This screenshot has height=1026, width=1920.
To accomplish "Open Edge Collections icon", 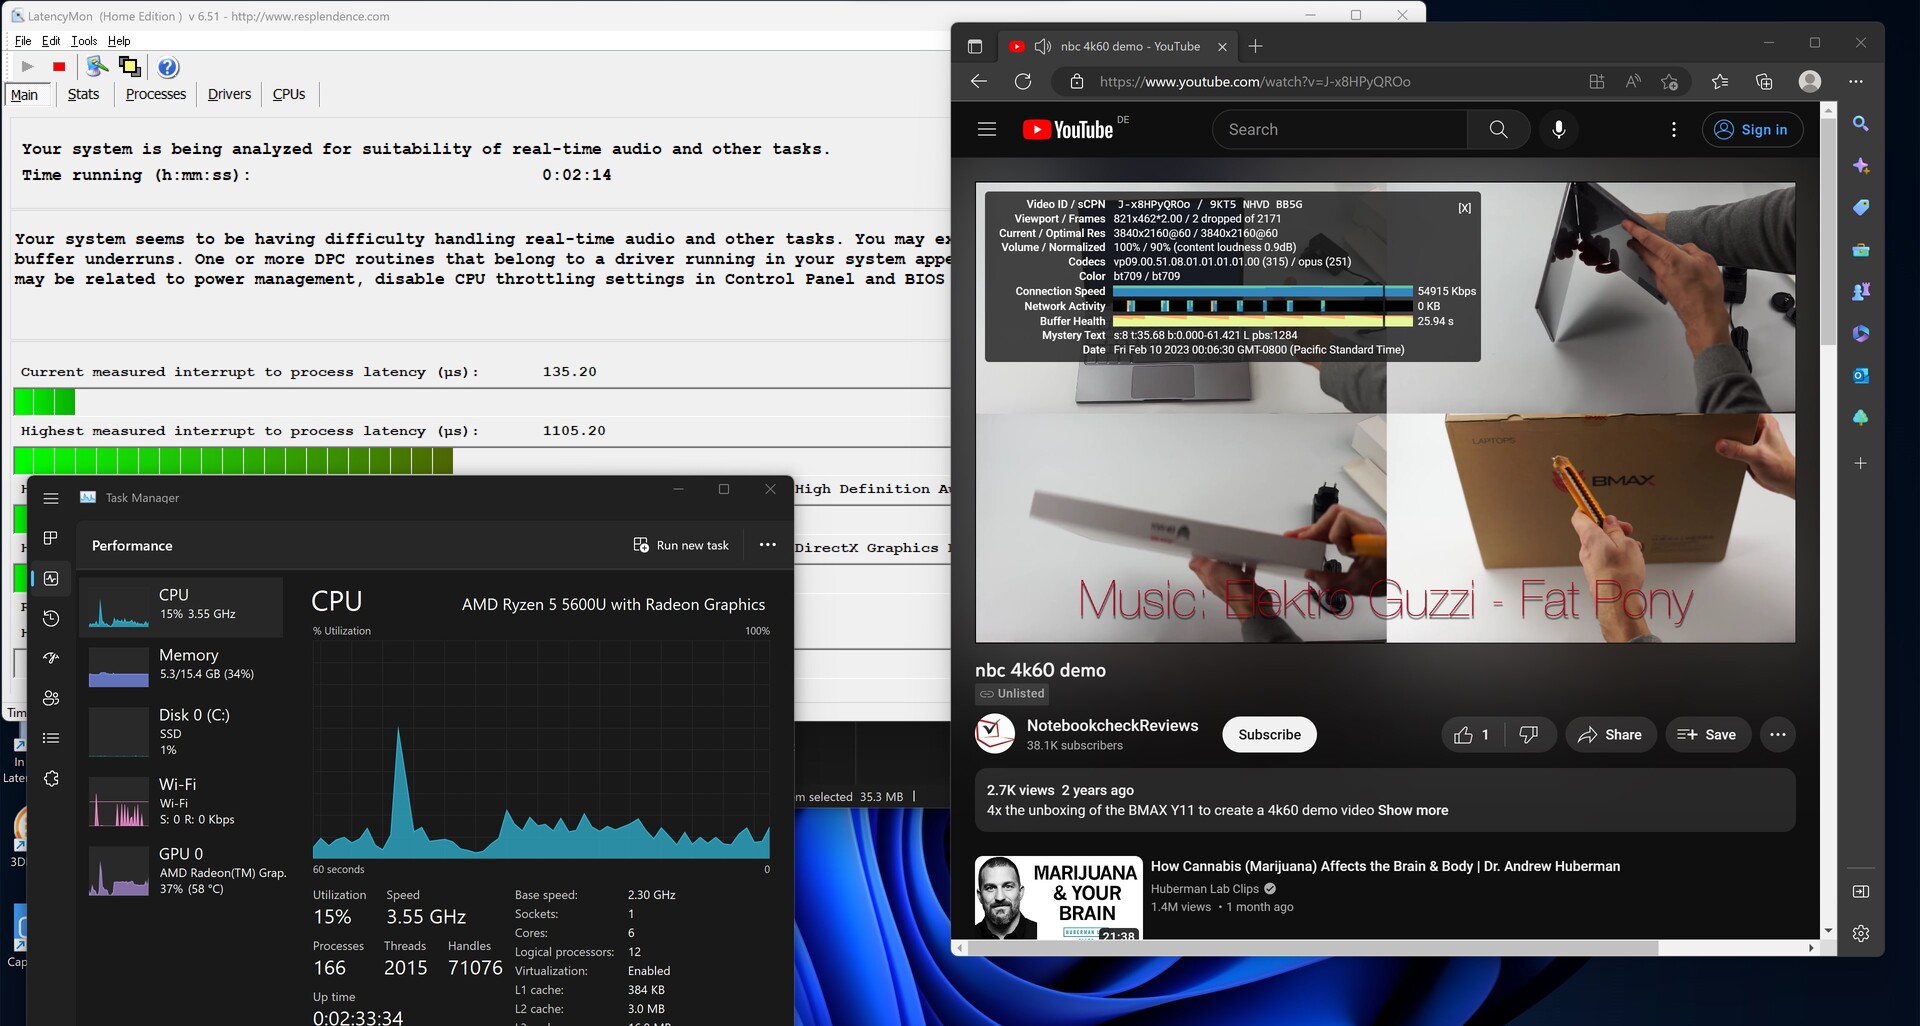I will [x=1764, y=82].
